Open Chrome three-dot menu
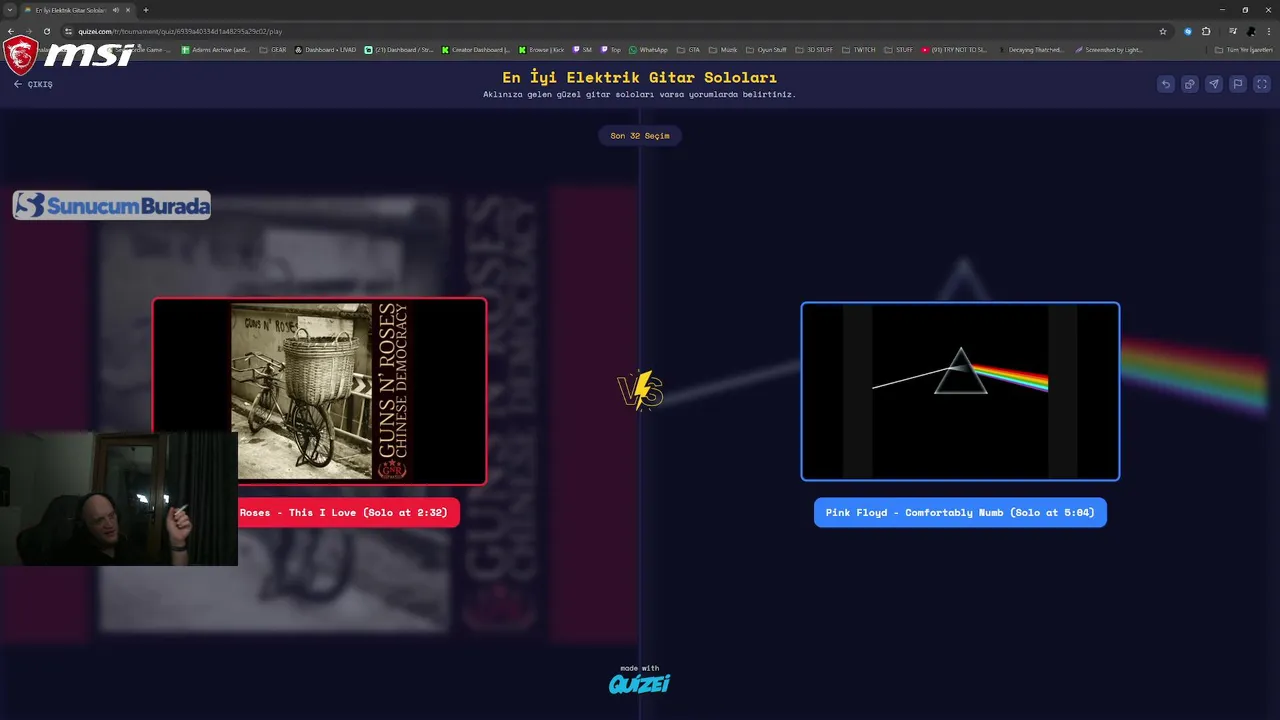The height and width of the screenshot is (720, 1280). click(x=1269, y=31)
